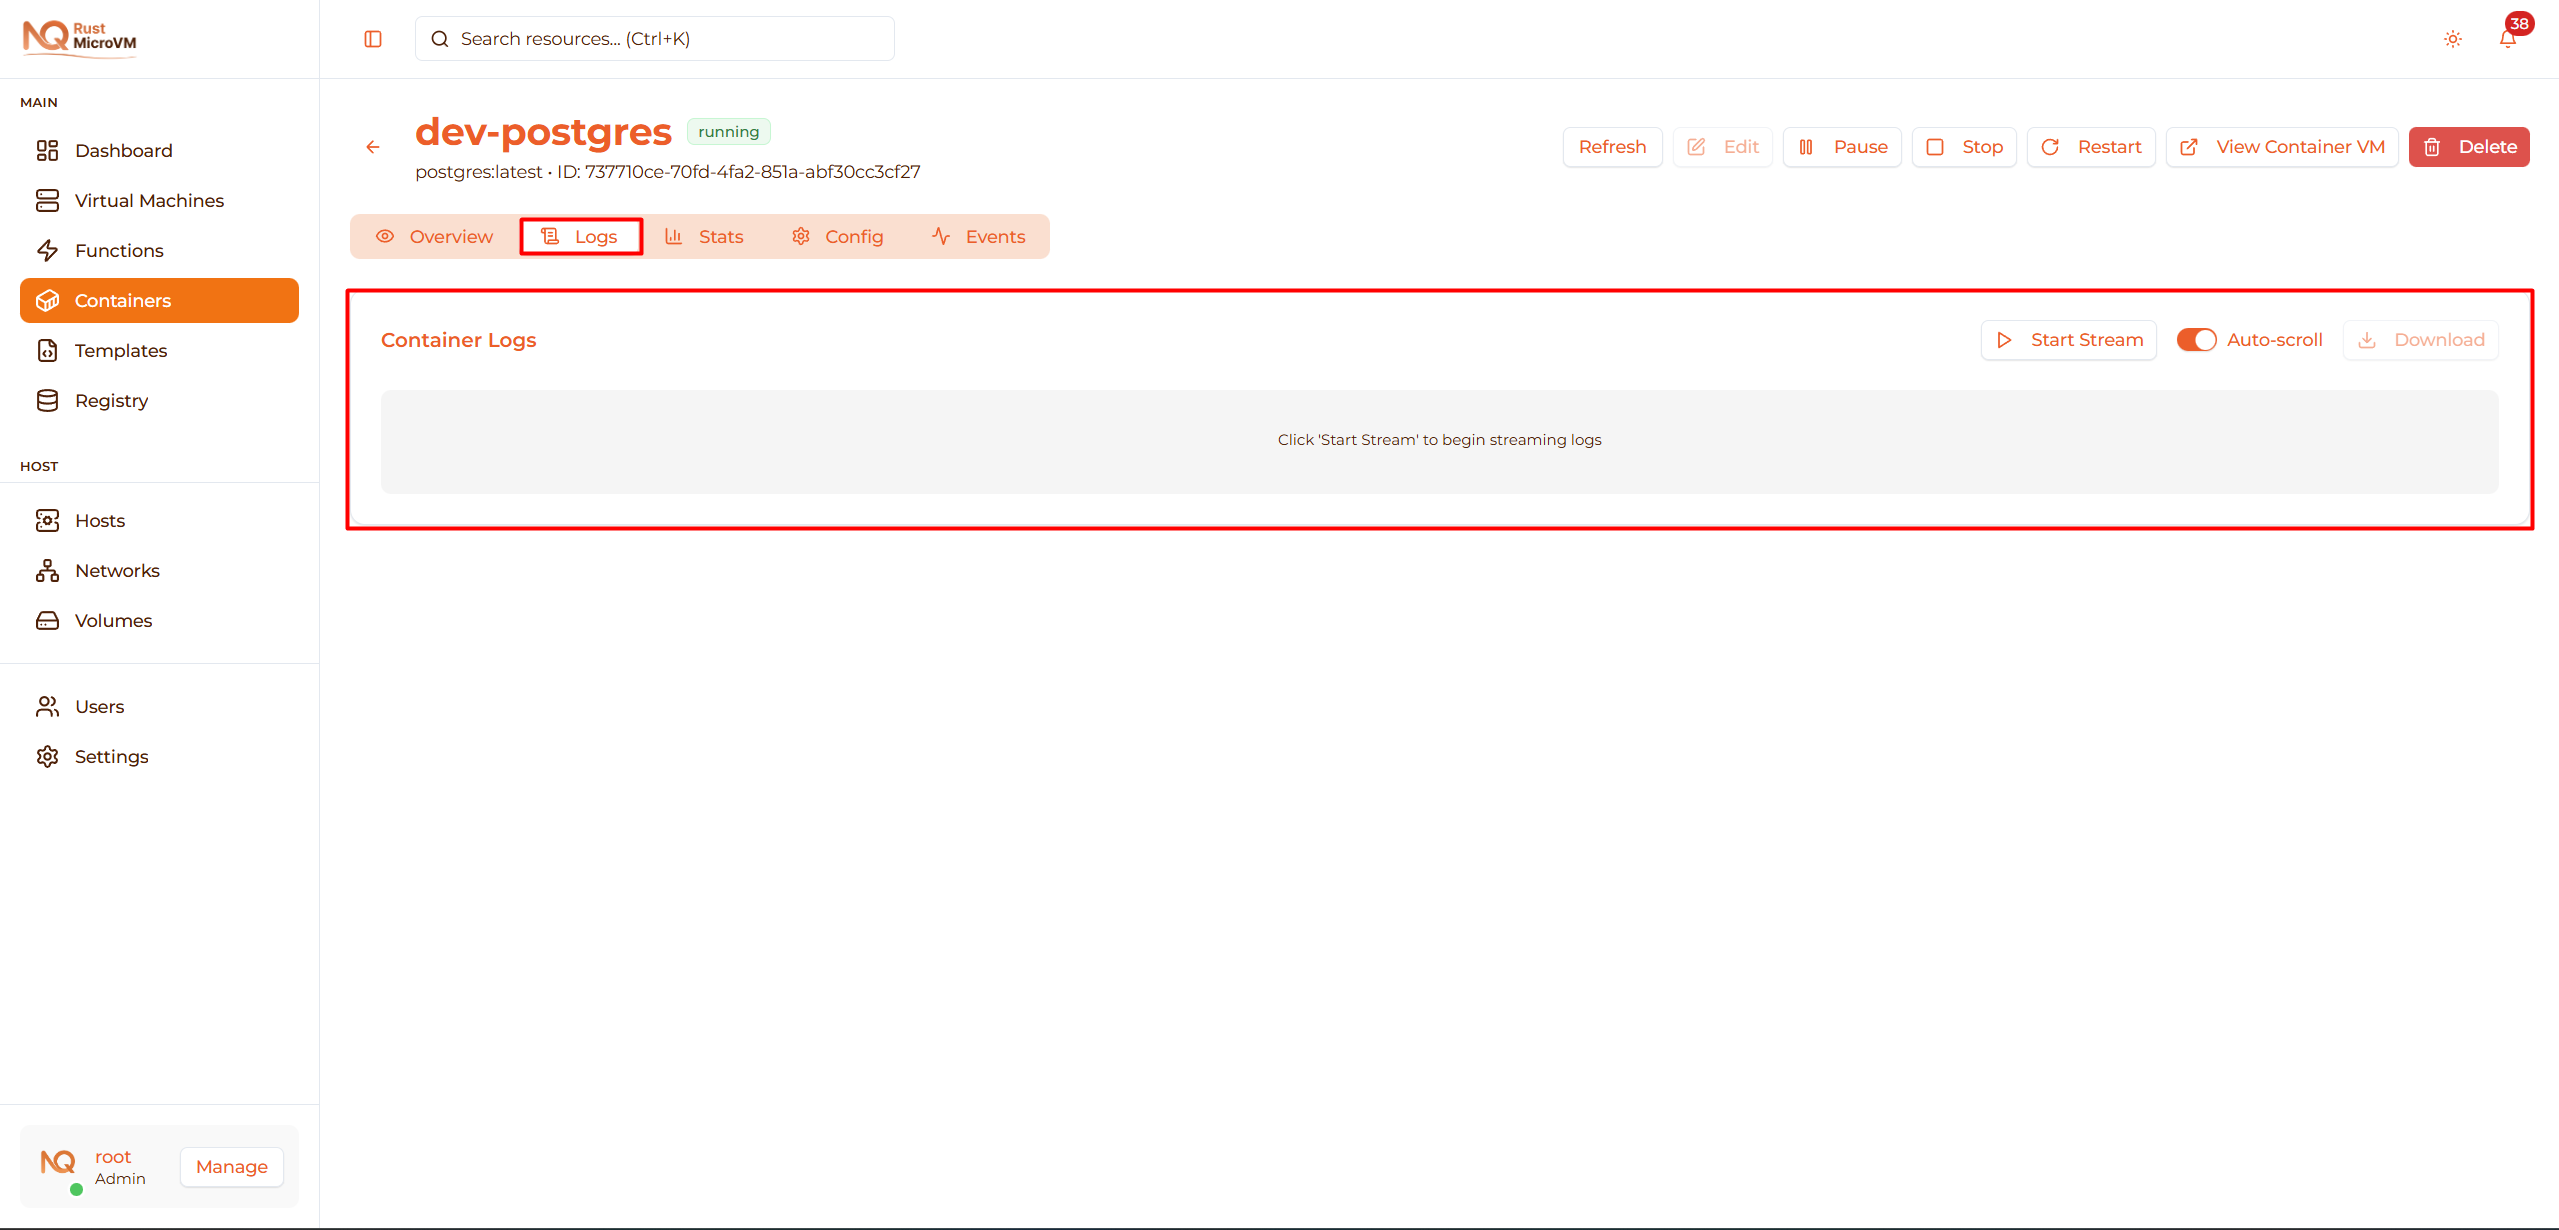Disable Auto-scroll for container logs
This screenshot has height=1230, width=2559.
[2196, 339]
